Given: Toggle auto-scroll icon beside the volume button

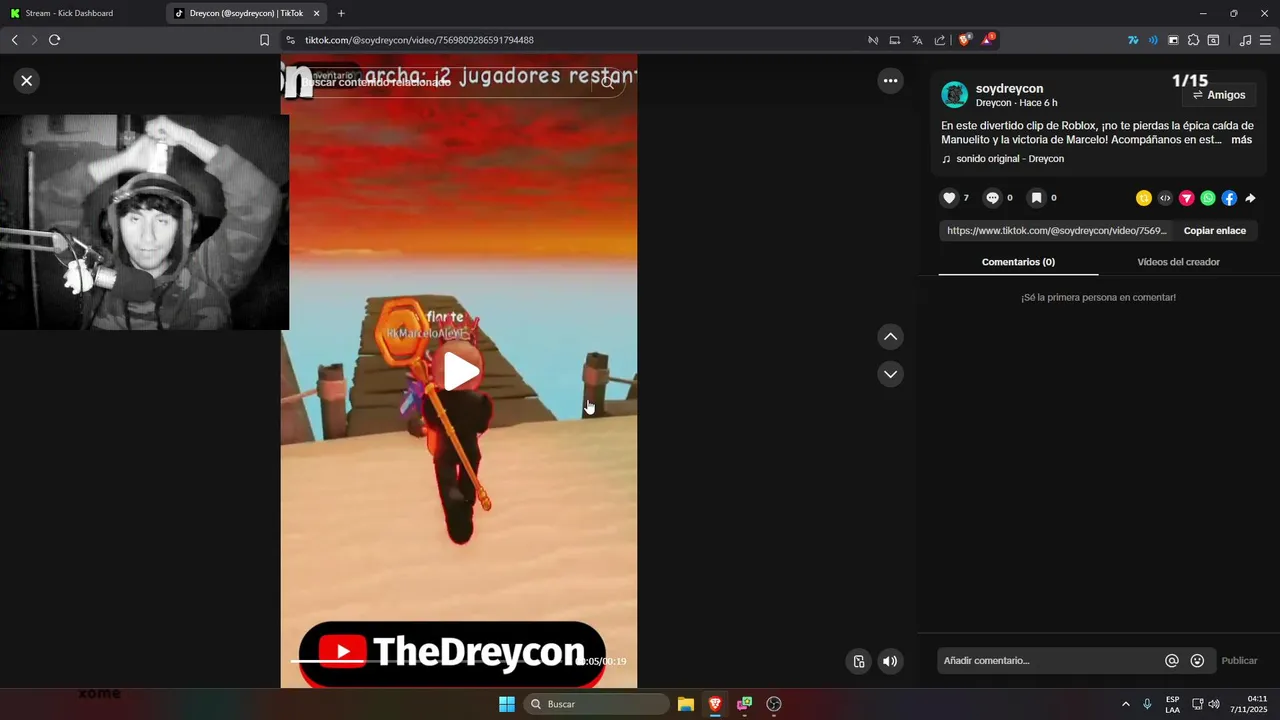Looking at the screenshot, I should (858, 661).
